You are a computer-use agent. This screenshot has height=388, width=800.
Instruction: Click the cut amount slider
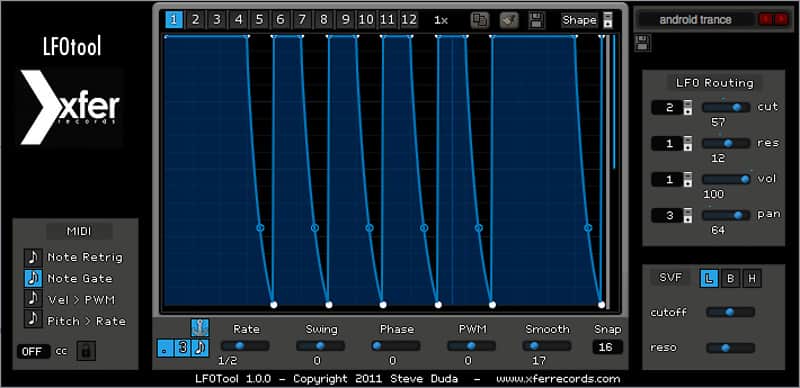(x=727, y=107)
